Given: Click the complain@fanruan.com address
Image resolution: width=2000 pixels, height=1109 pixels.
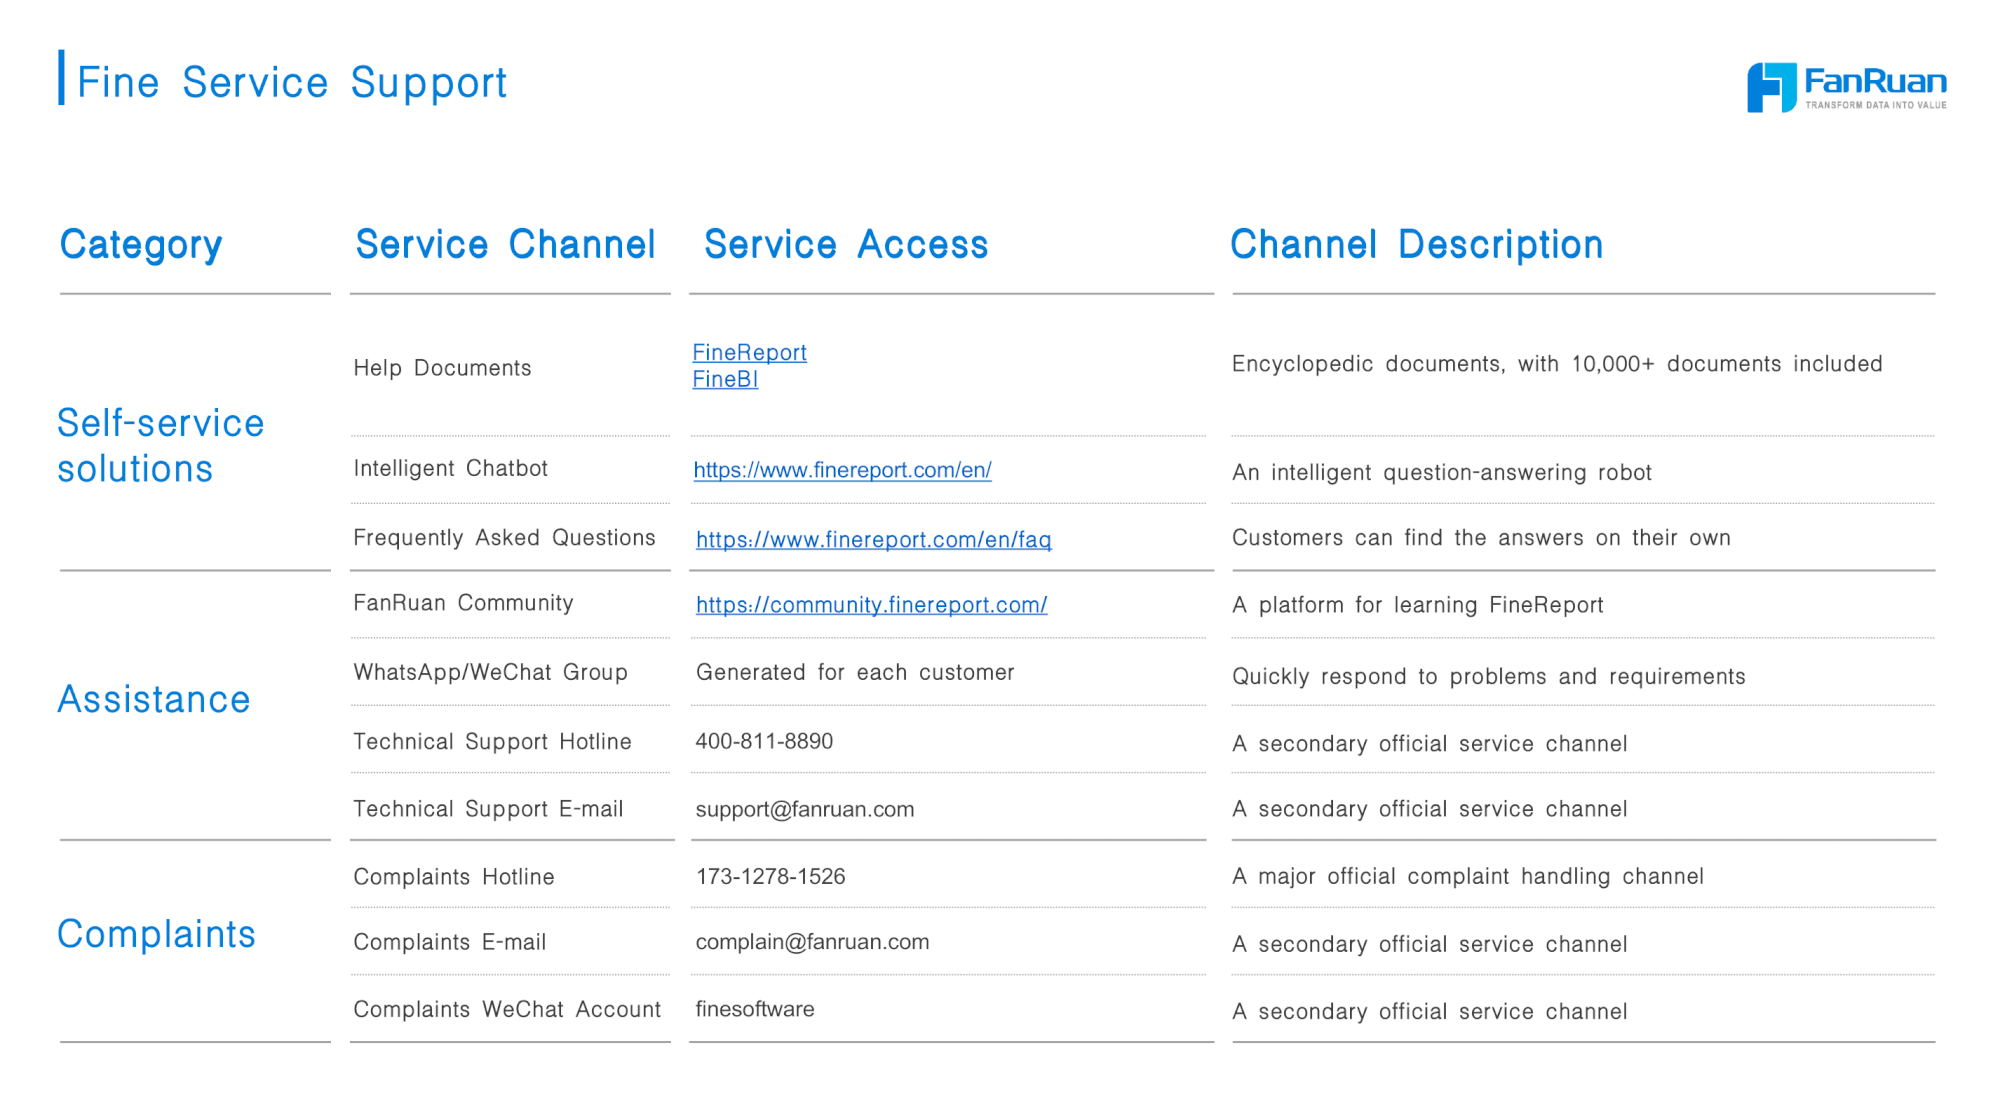Looking at the screenshot, I should click(812, 942).
